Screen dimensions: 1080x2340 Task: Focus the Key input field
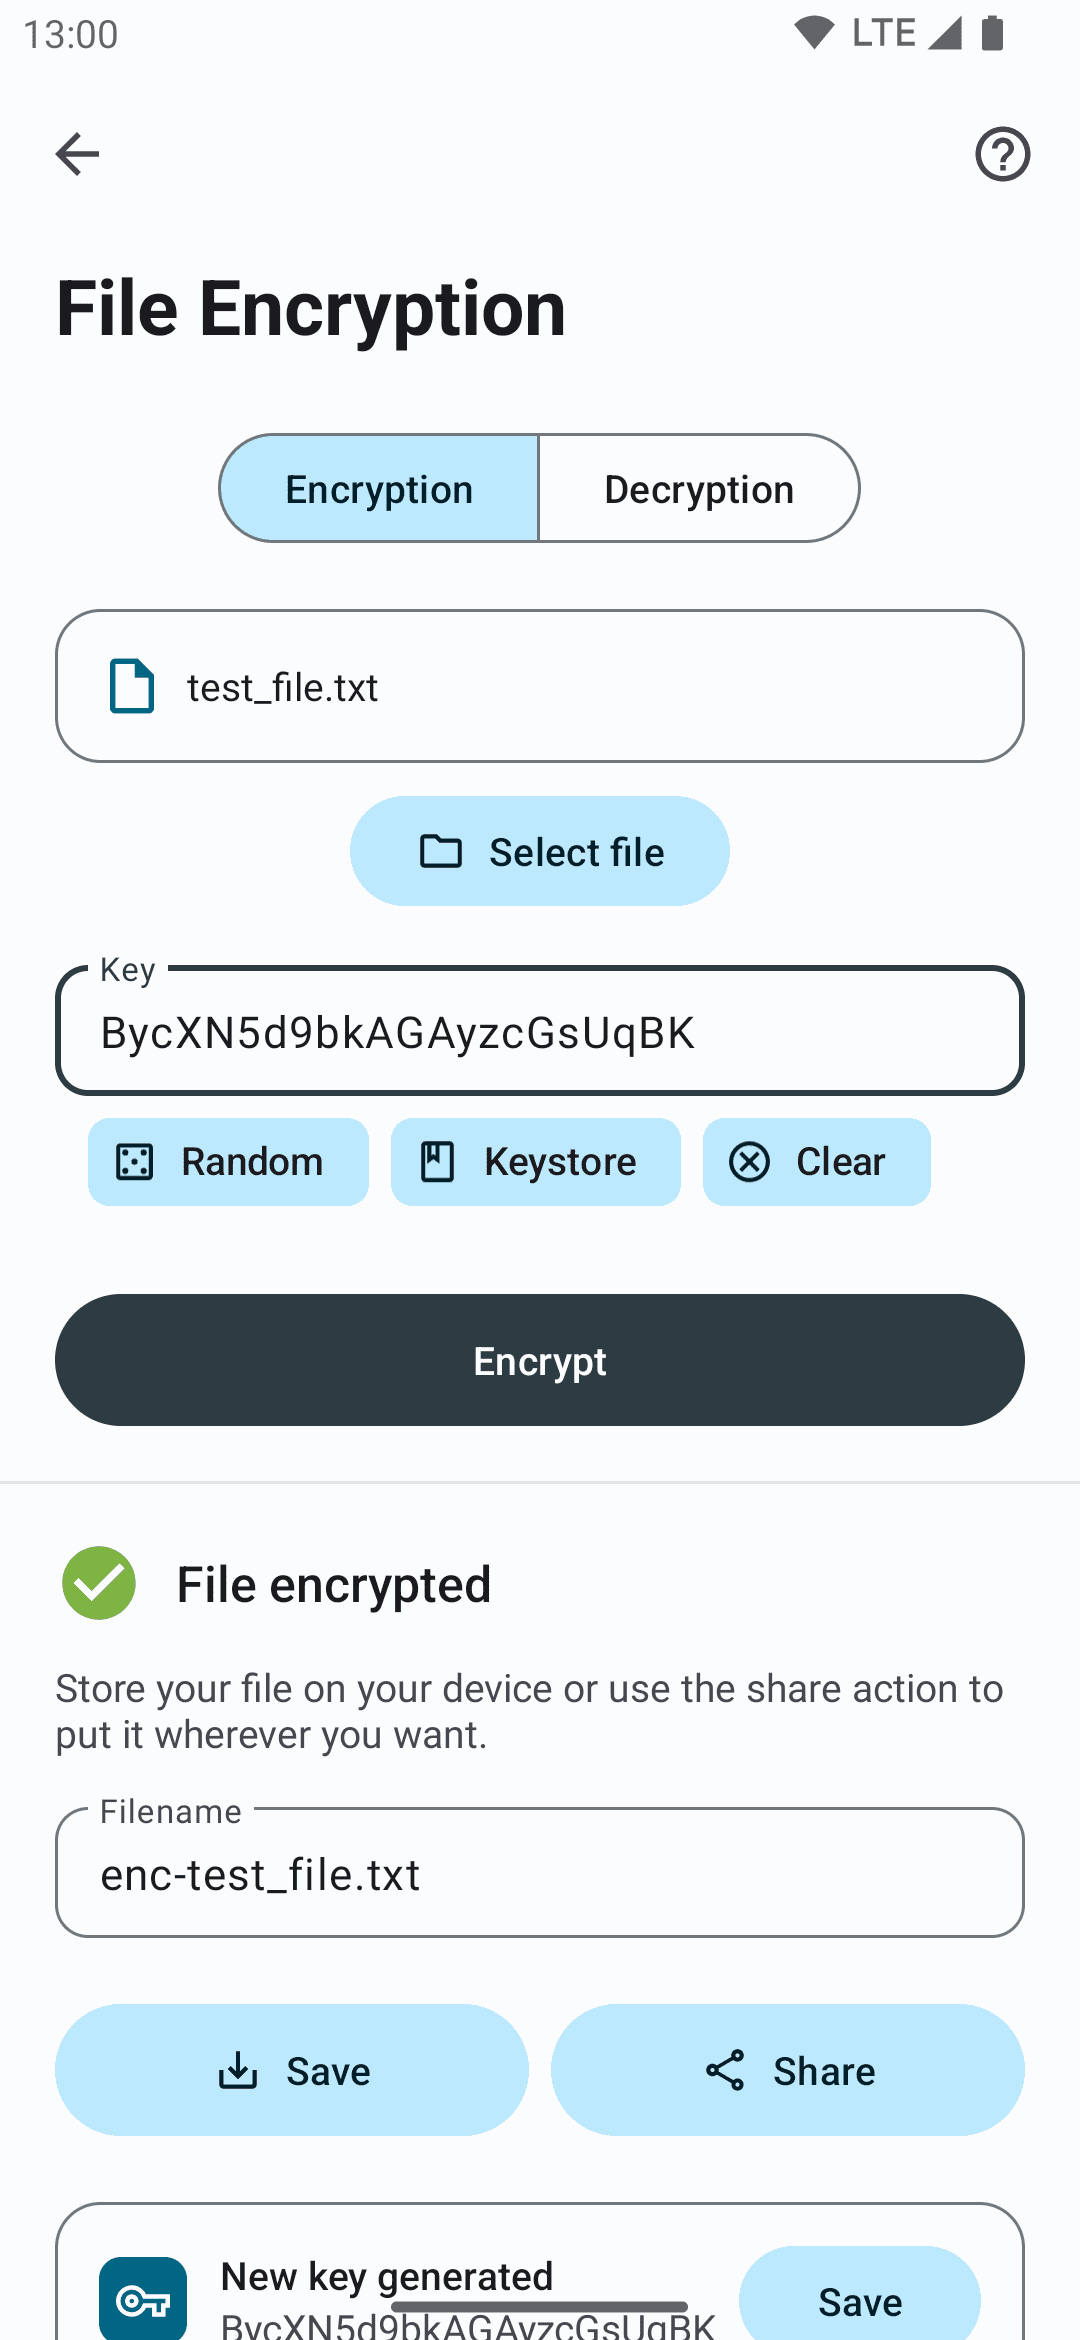(x=540, y=1032)
